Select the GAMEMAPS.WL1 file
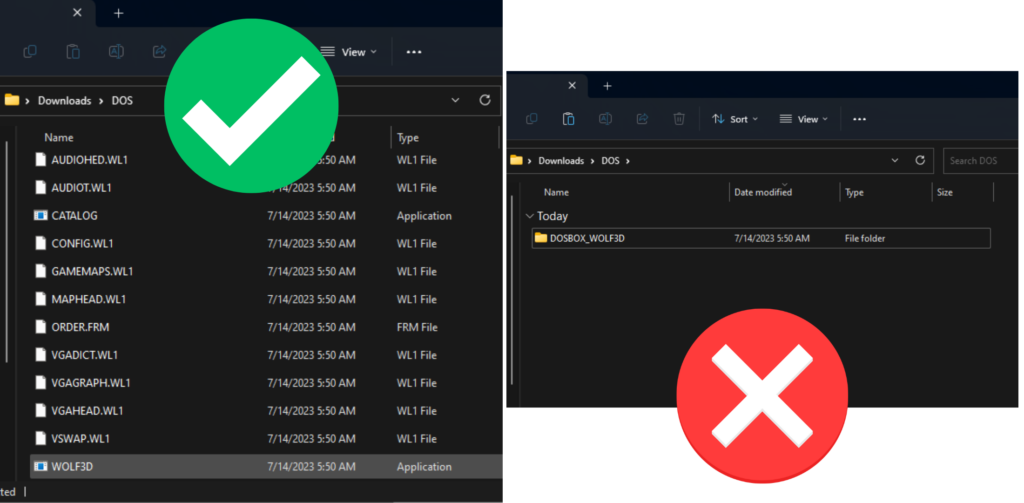The width and height of the screenshot is (1024, 503). tap(267, 271)
